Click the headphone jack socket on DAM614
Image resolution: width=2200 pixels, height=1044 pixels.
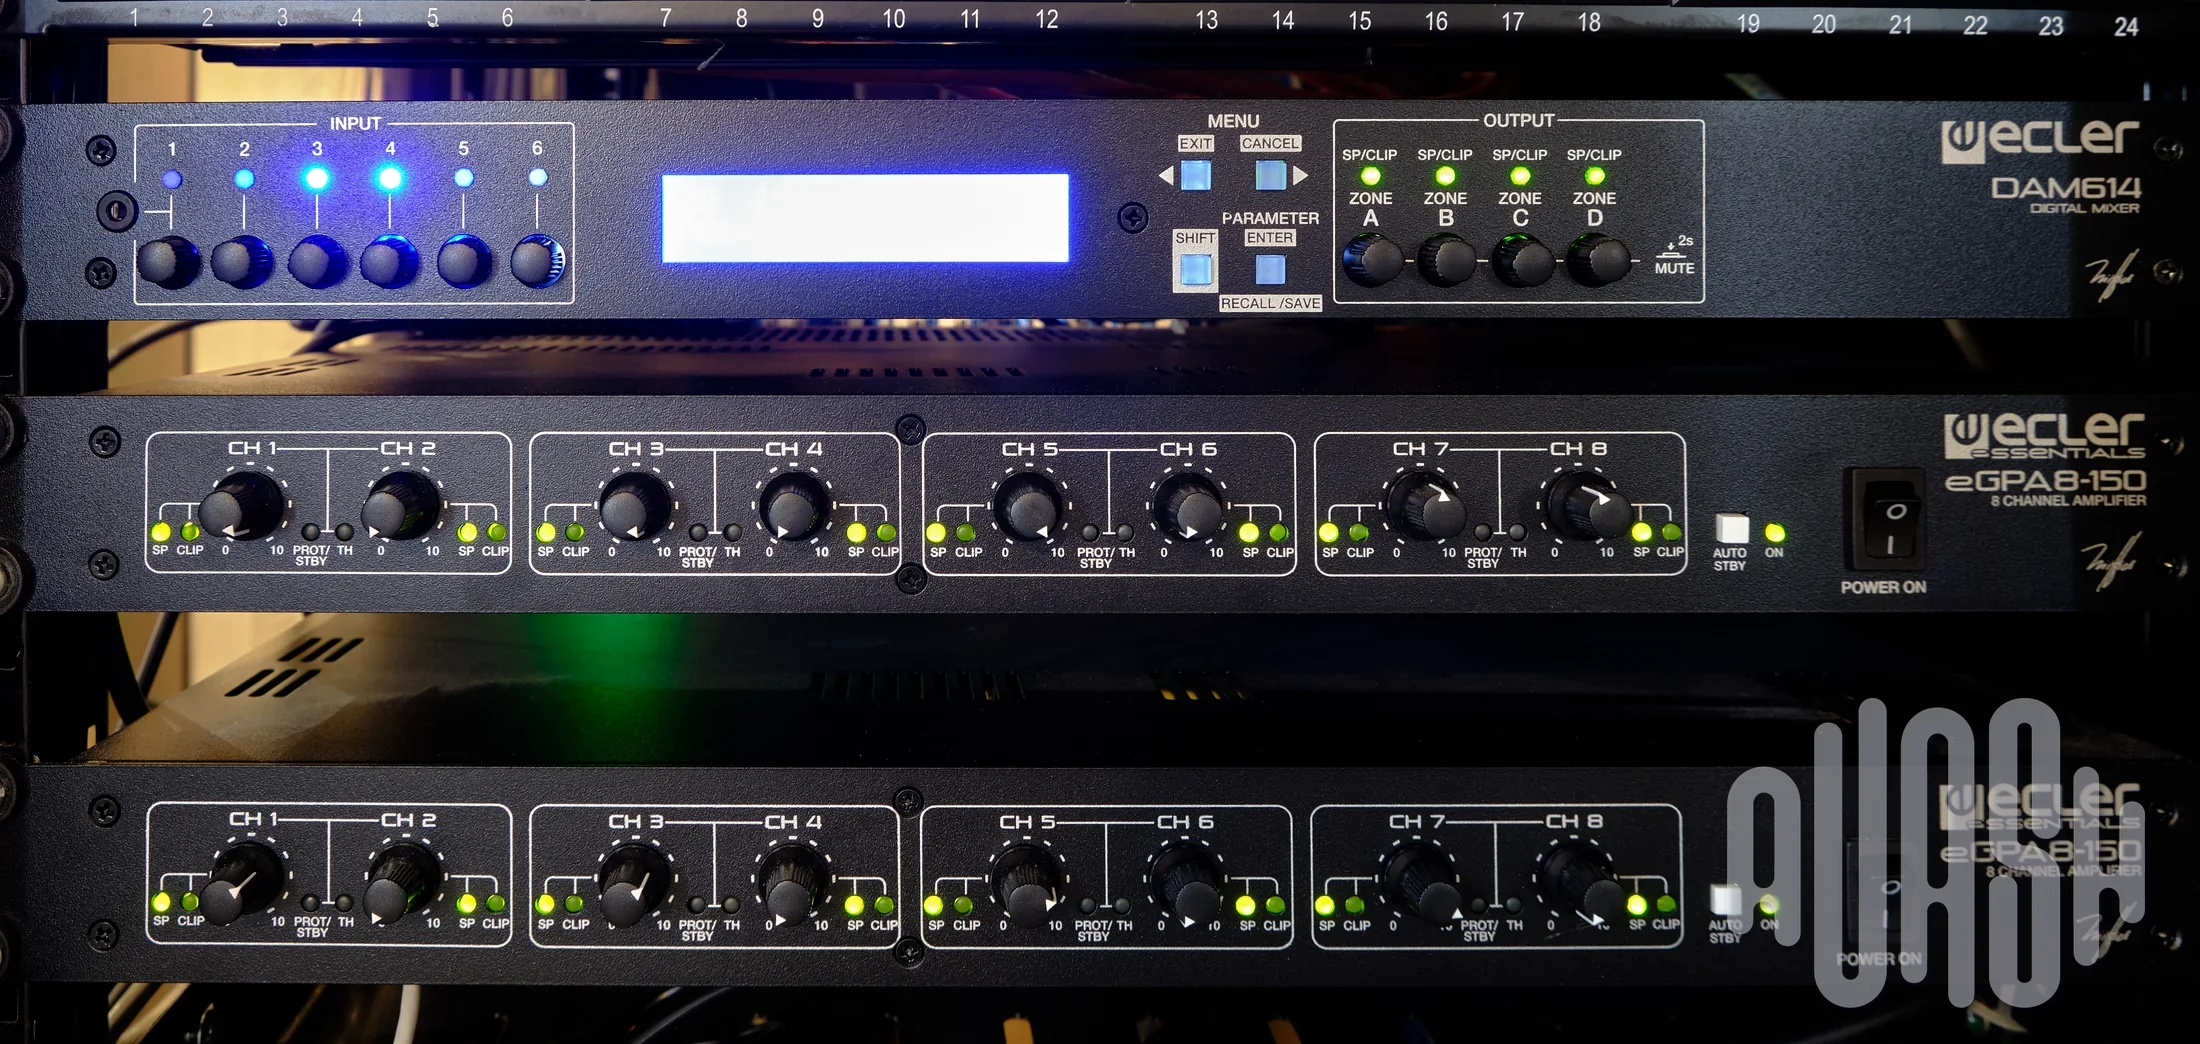[117, 211]
